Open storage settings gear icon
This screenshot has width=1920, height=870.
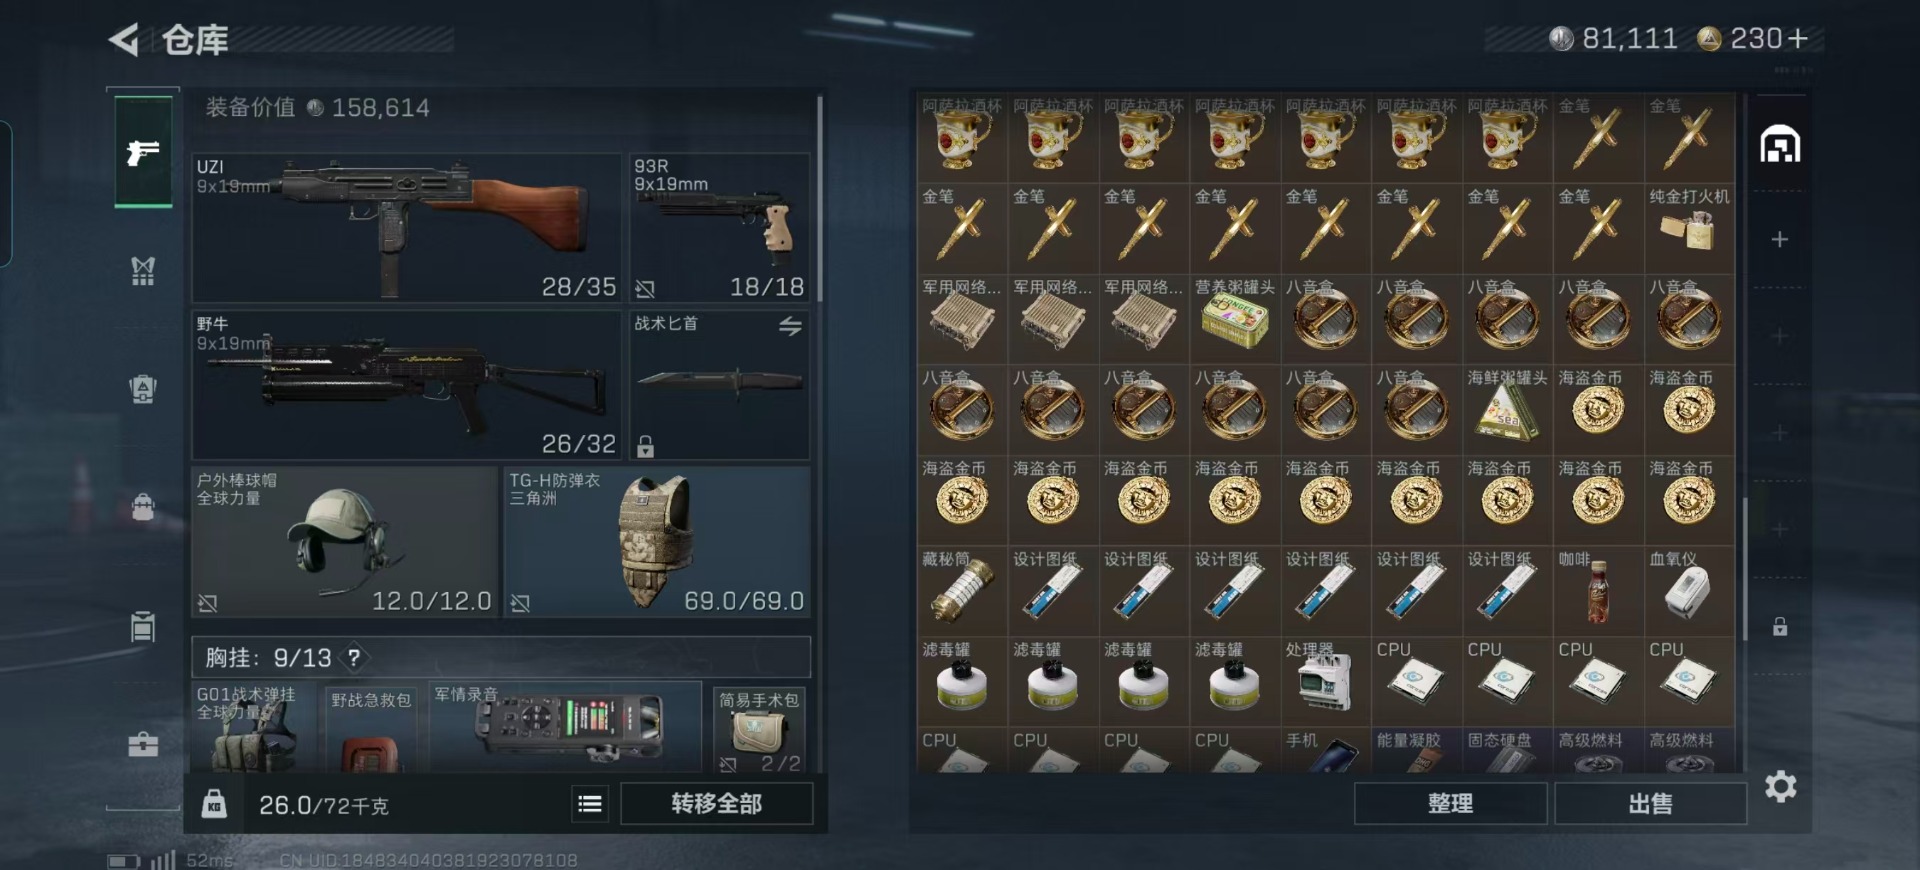click(1780, 786)
